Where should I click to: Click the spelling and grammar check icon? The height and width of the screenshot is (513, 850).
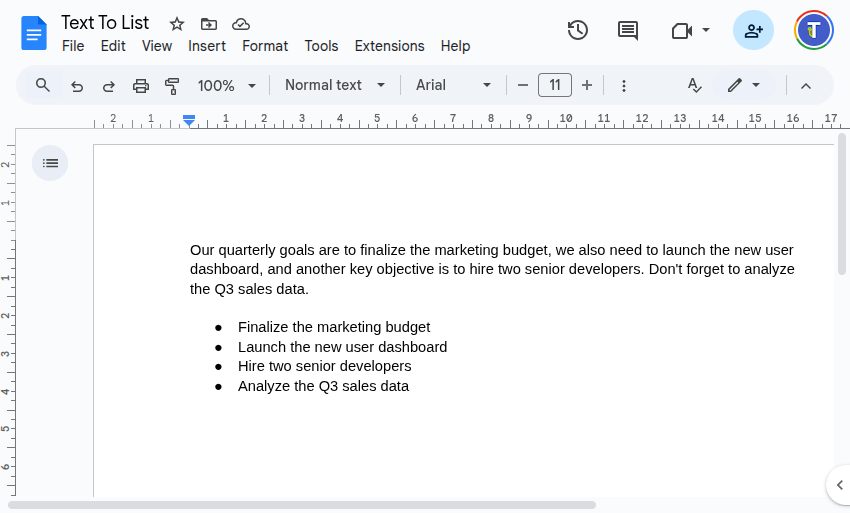pyautogui.click(x=694, y=85)
